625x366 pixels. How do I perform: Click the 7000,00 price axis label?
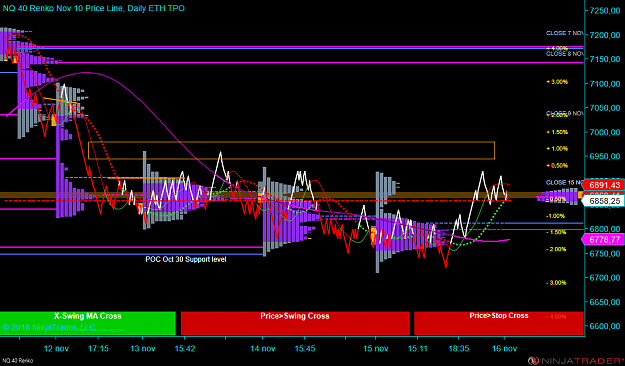[605, 132]
